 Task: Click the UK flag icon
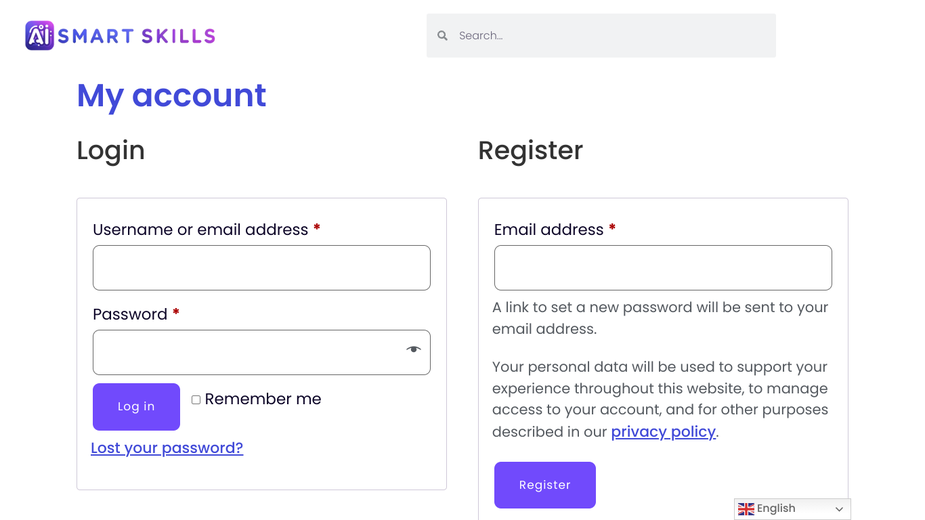(x=746, y=509)
